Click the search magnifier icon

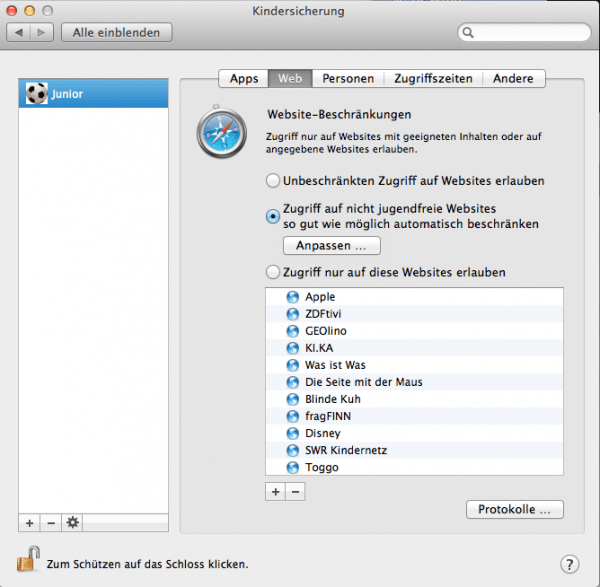pyautogui.click(x=468, y=33)
